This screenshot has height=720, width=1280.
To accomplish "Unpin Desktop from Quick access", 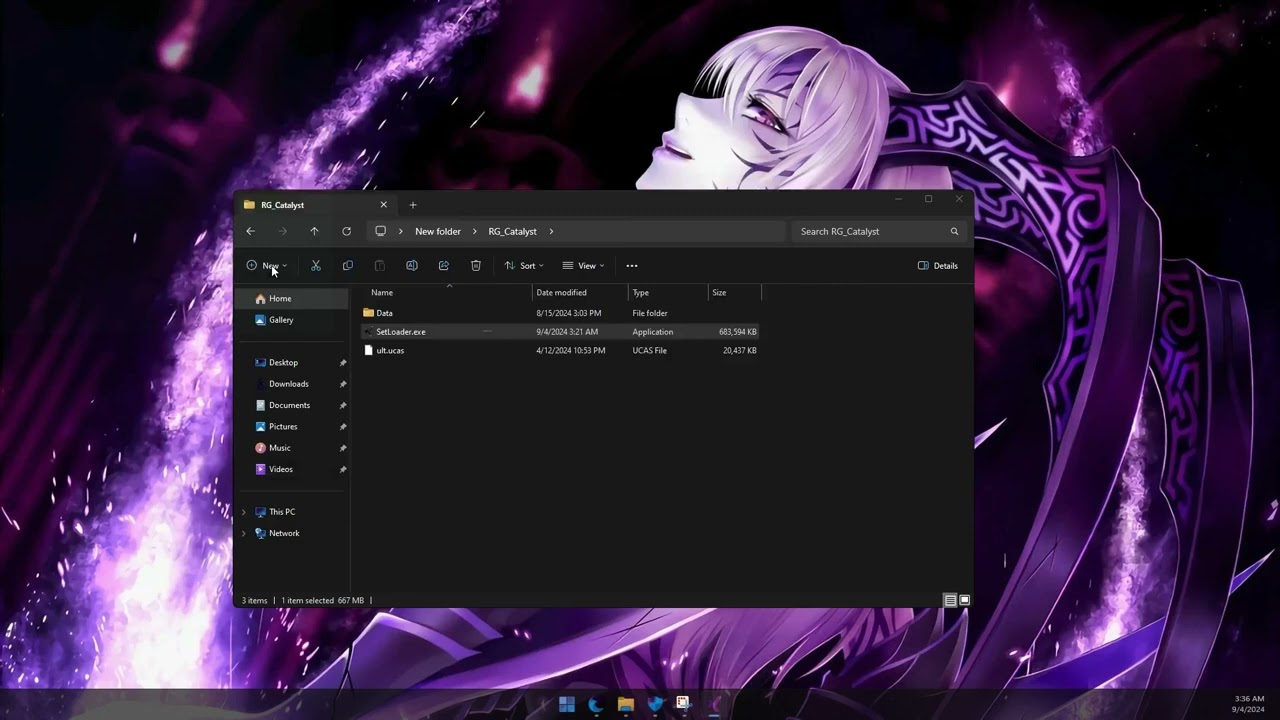I will point(343,363).
